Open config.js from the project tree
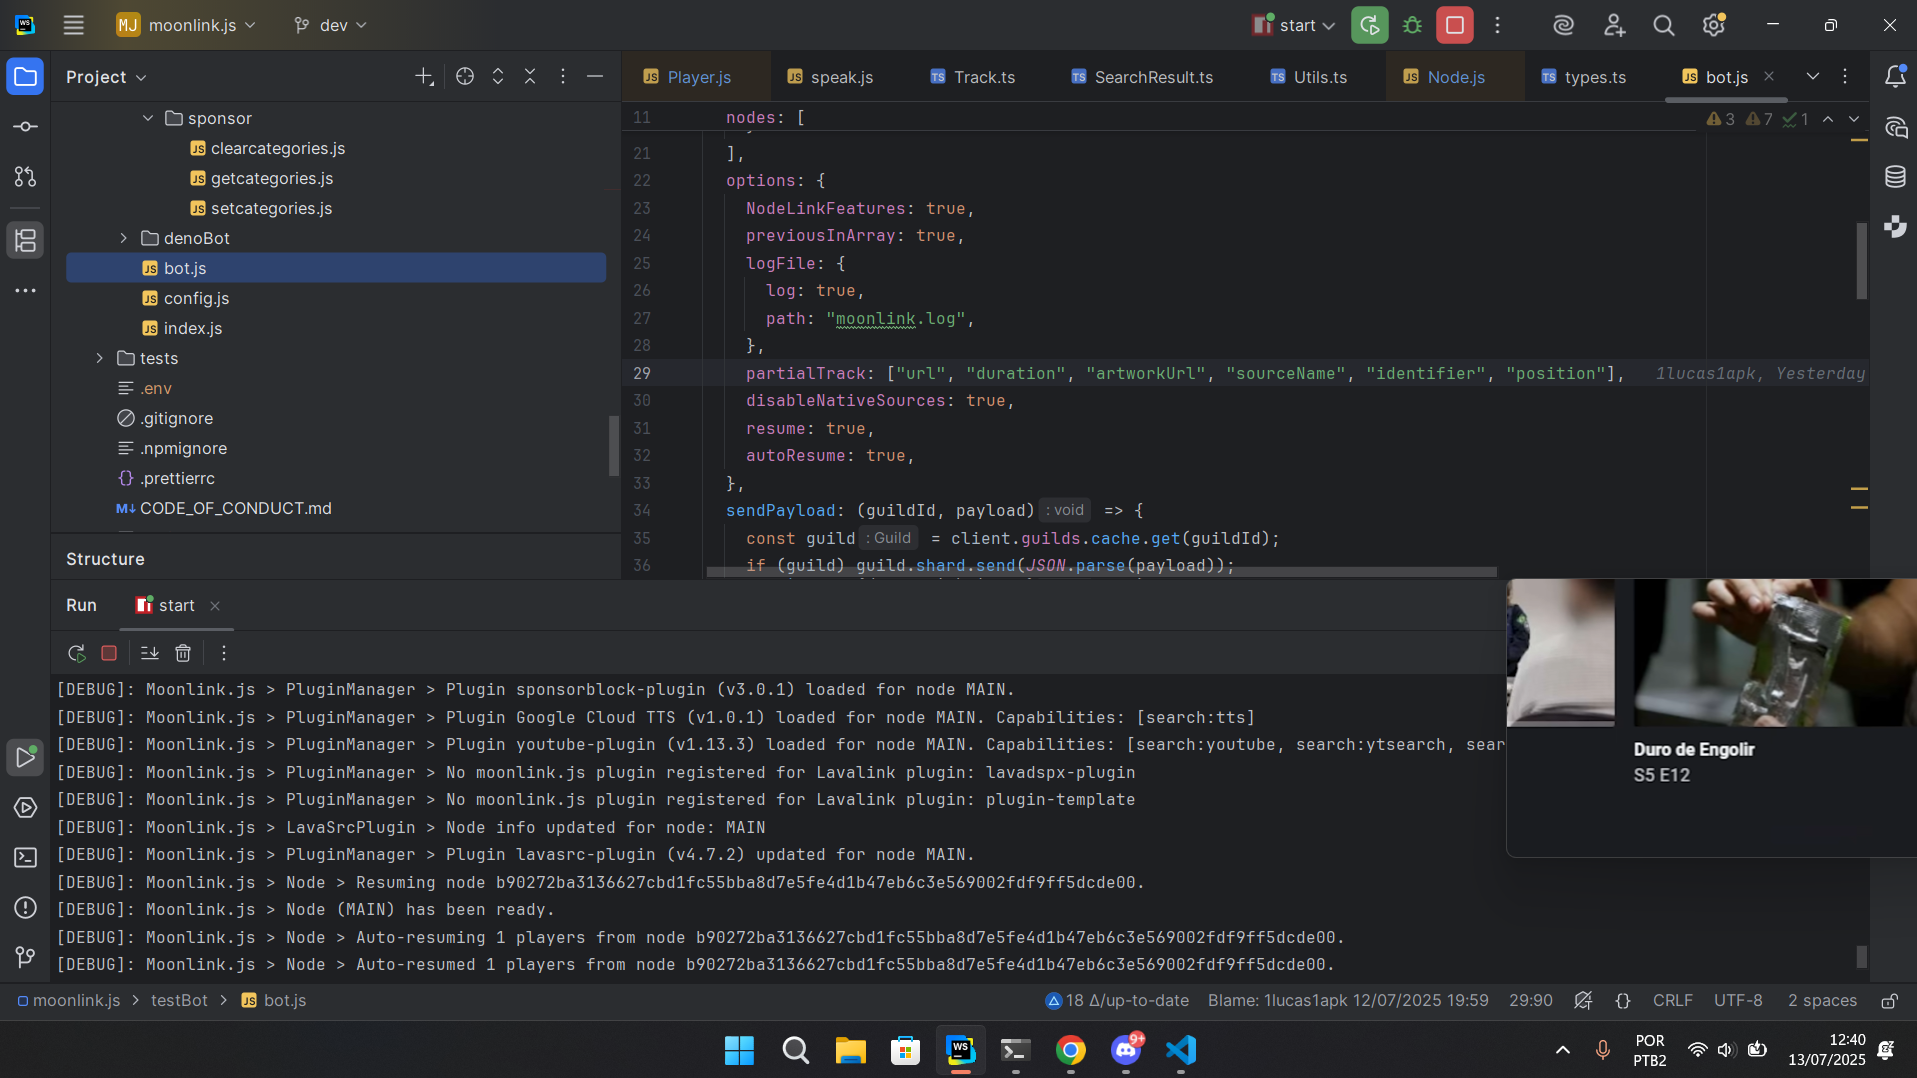Screen dimensions: 1917x1078 click(x=196, y=298)
